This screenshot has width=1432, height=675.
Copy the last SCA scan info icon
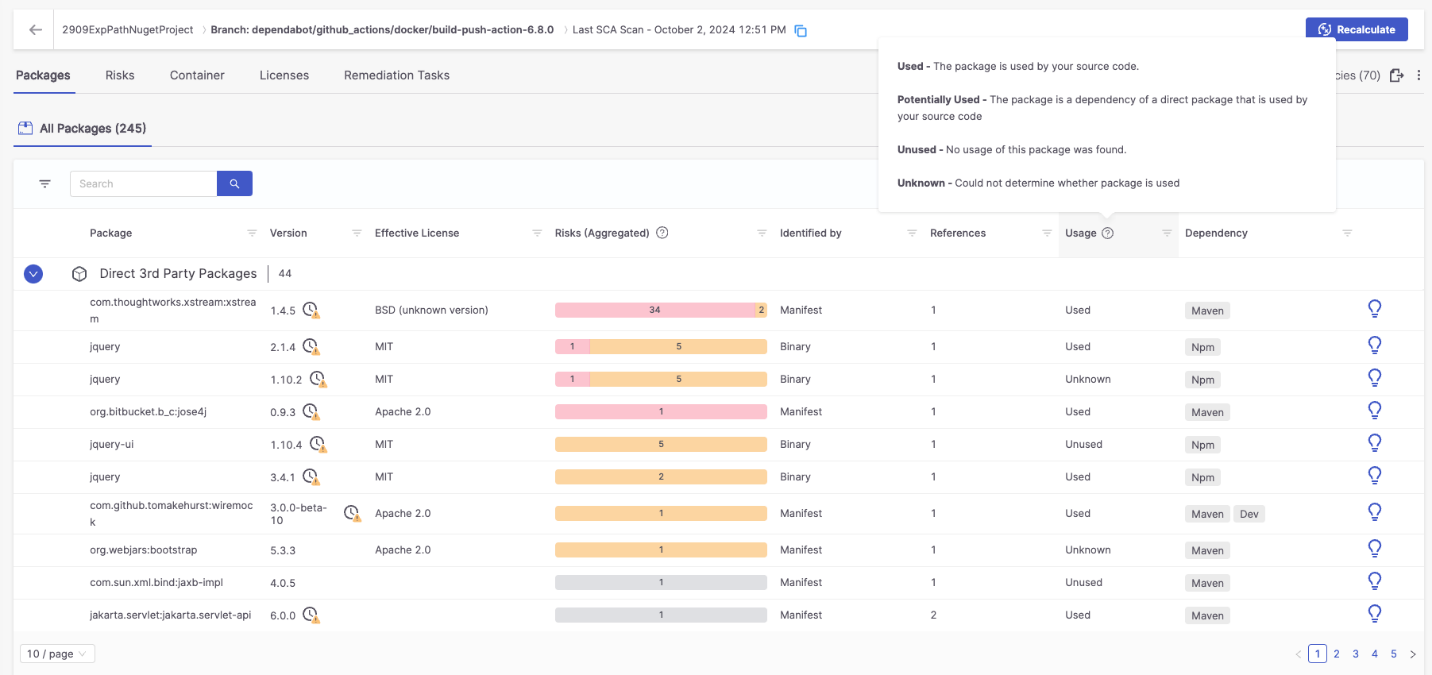pyautogui.click(x=801, y=31)
